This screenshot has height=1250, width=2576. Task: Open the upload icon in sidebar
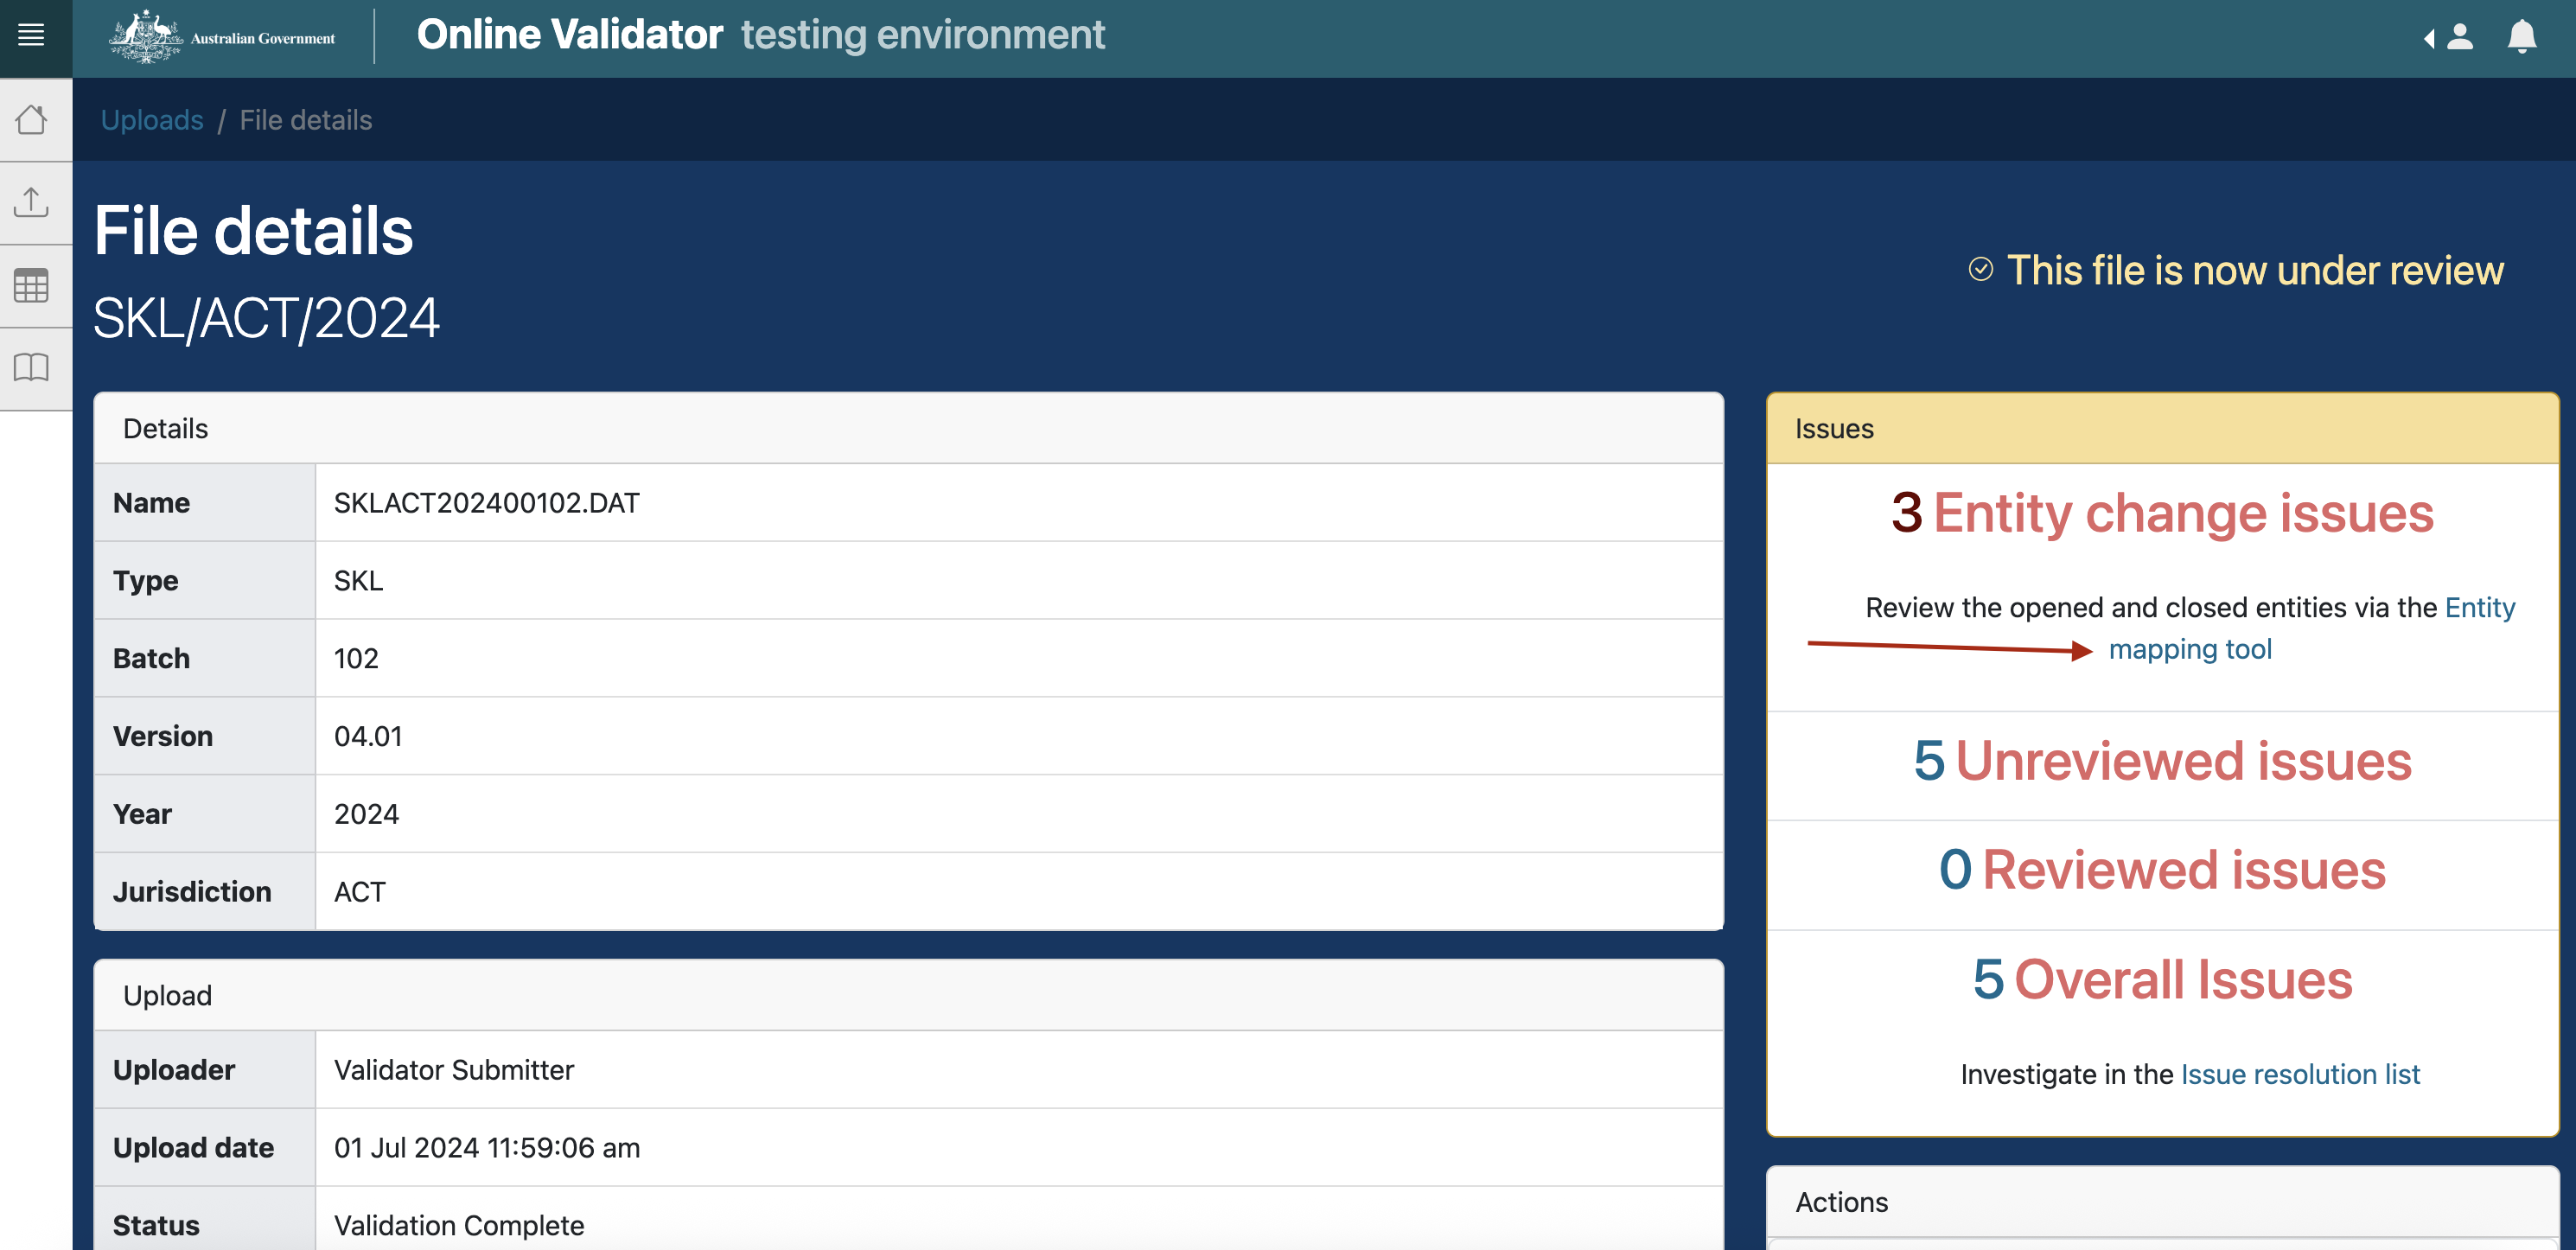click(x=31, y=203)
